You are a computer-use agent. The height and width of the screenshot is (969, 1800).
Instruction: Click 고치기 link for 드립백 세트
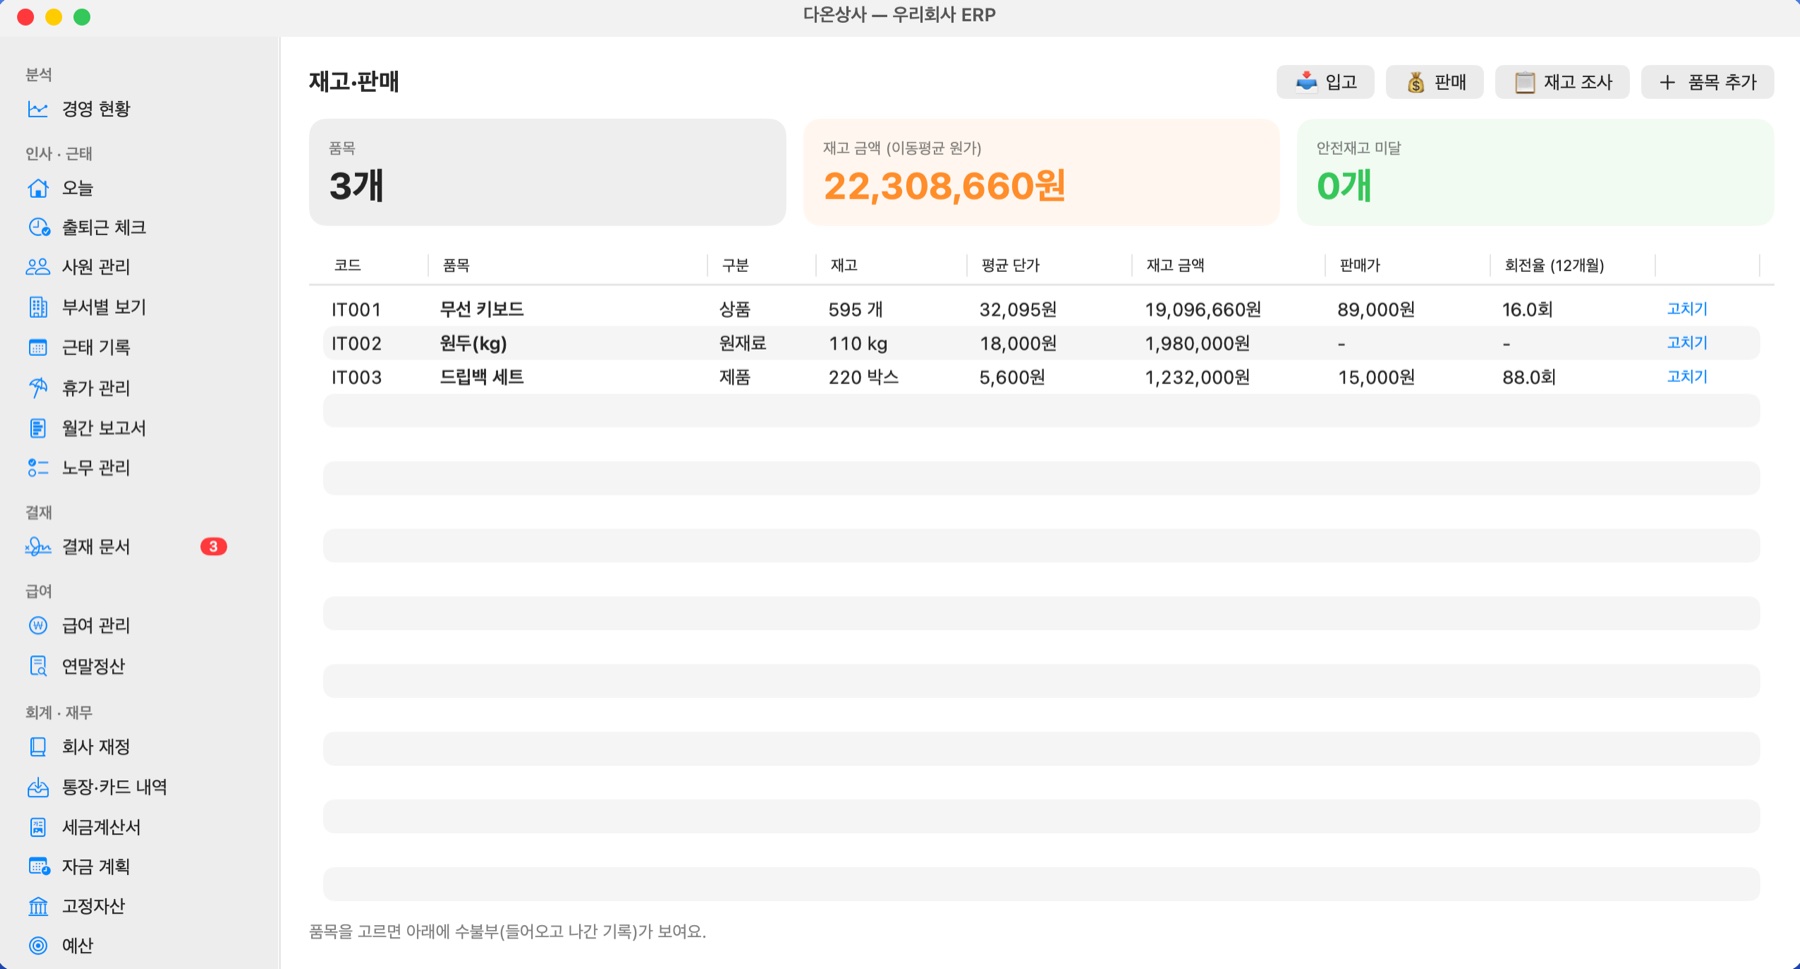coord(1687,377)
